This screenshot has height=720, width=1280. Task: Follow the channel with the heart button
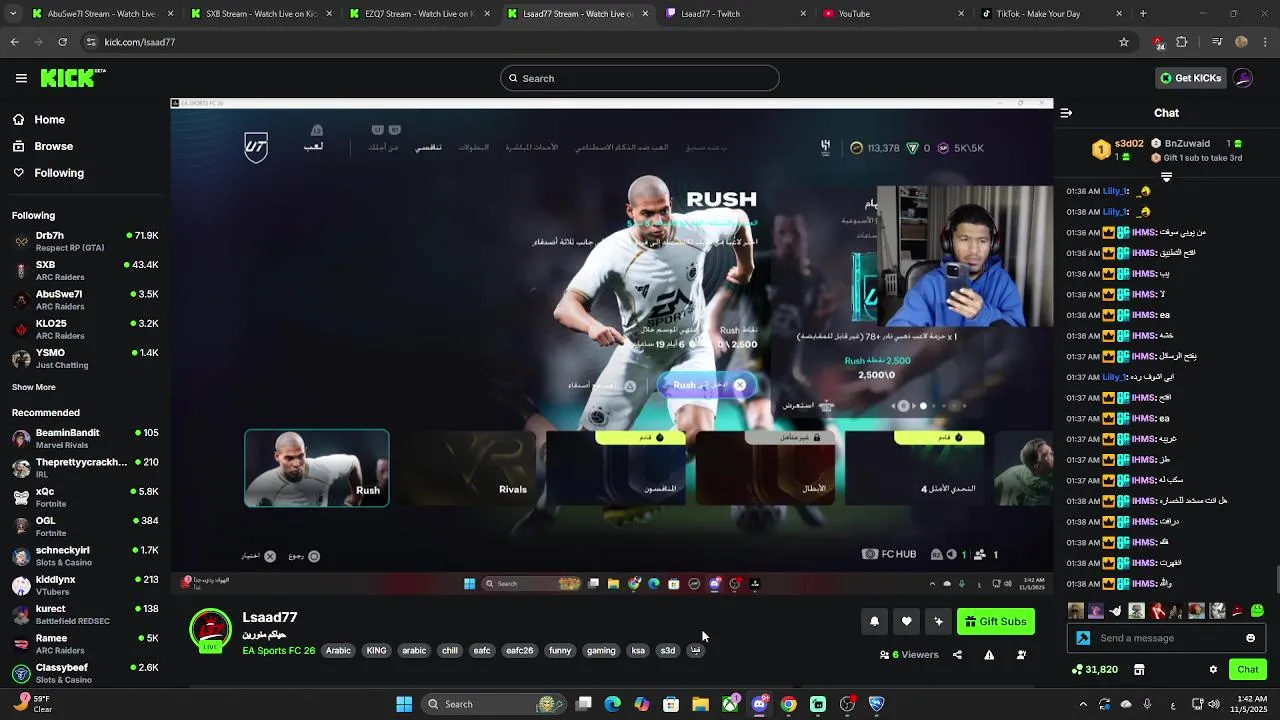[x=906, y=621]
